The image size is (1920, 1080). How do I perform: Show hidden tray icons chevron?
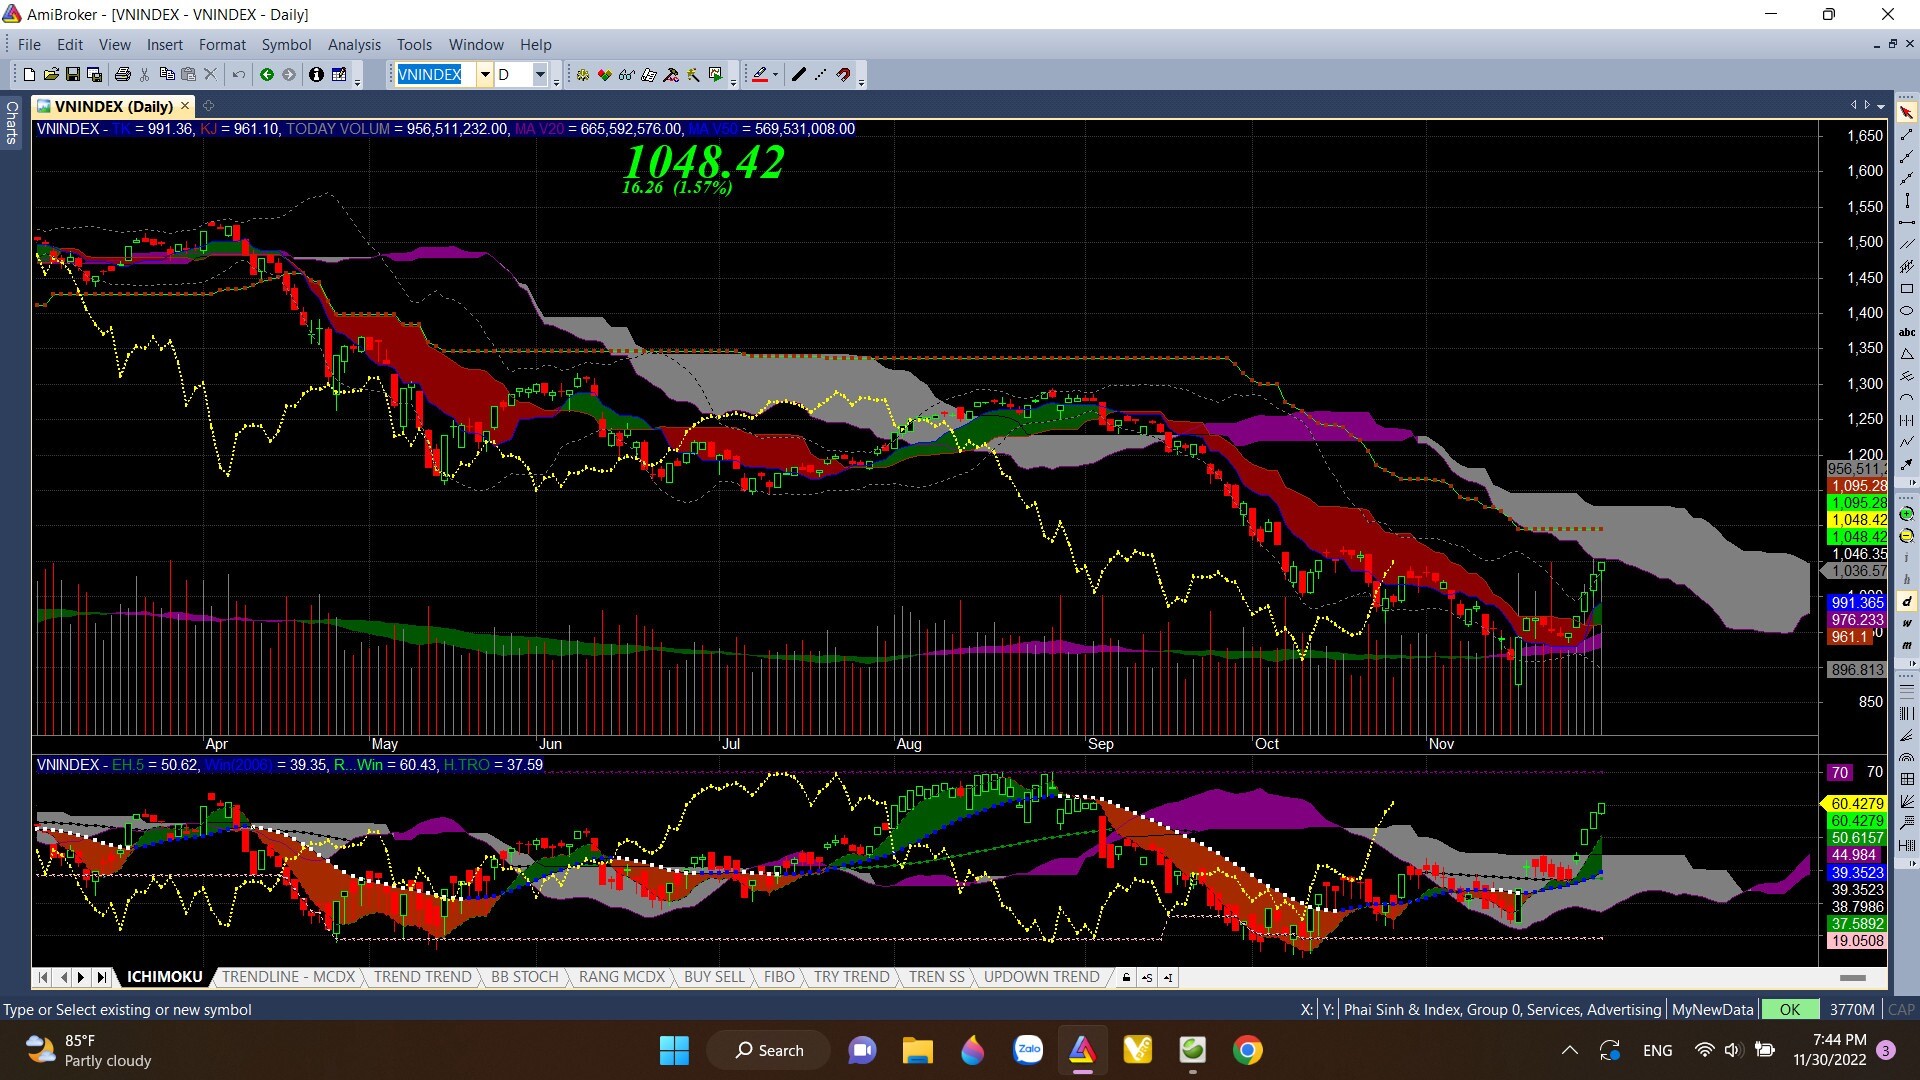pyautogui.click(x=1569, y=1050)
